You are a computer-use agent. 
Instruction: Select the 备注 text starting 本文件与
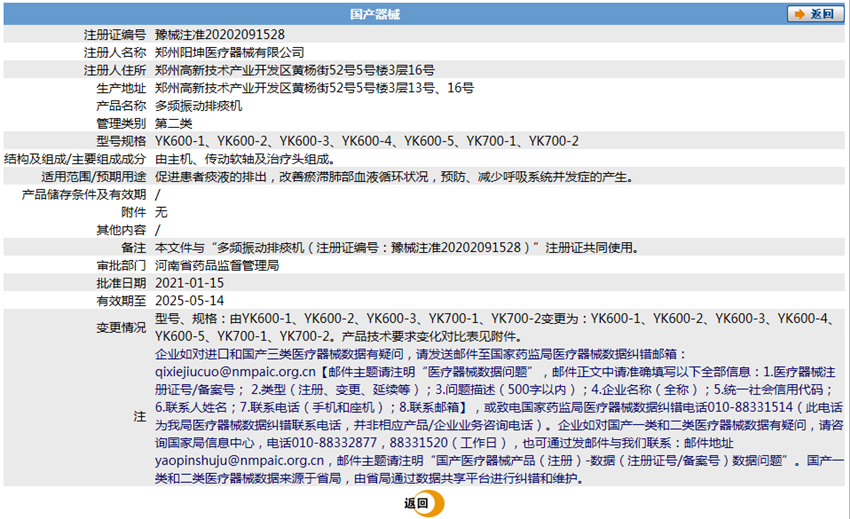click(x=397, y=248)
